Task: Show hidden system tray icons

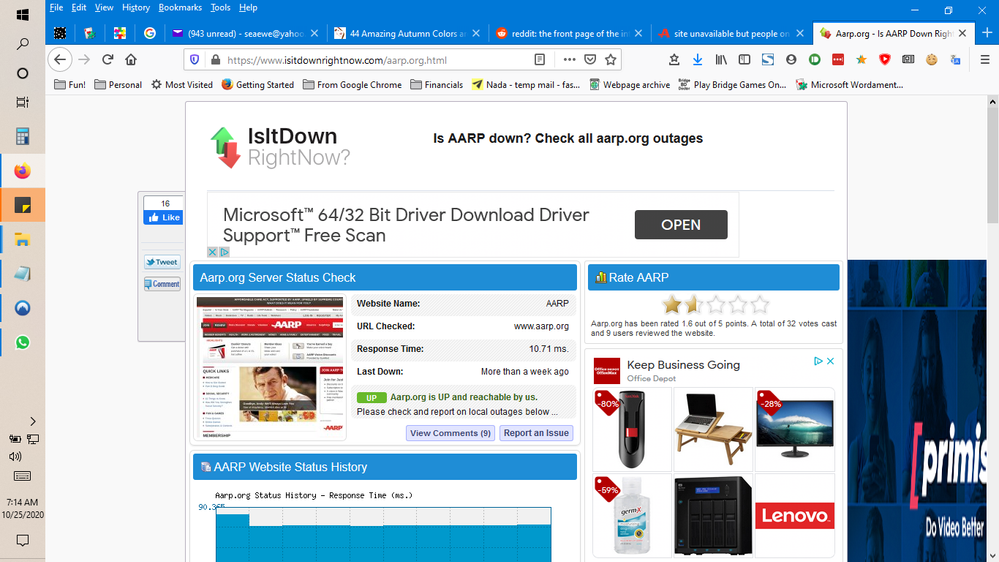Action: [x=32, y=421]
